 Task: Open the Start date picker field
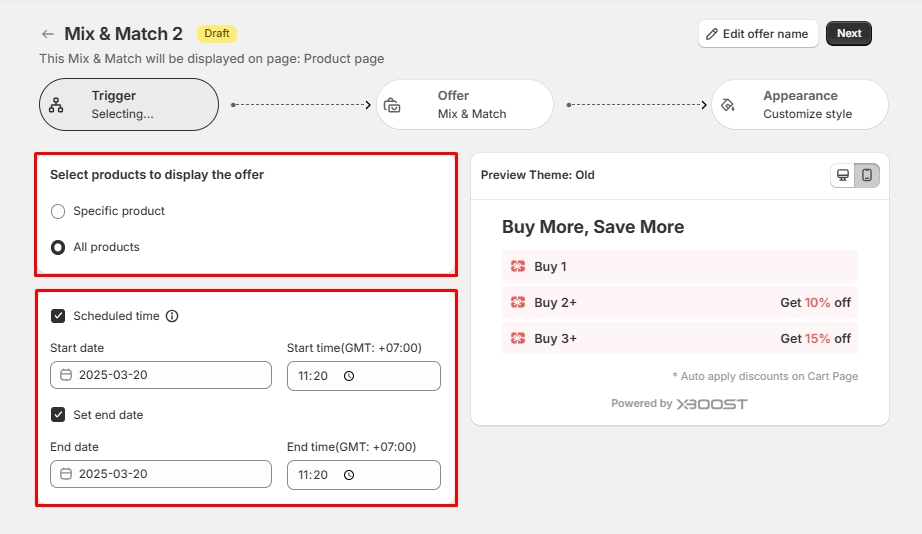tap(161, 375)
